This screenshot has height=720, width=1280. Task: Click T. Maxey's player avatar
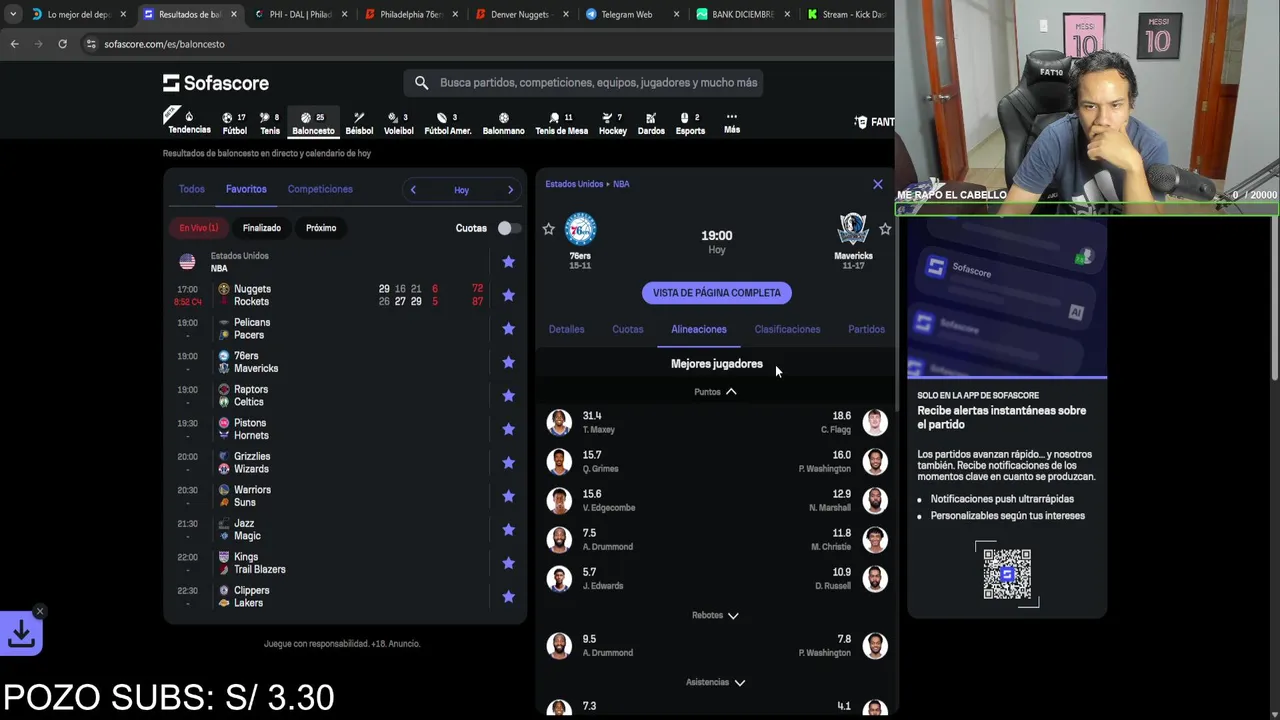559,422
